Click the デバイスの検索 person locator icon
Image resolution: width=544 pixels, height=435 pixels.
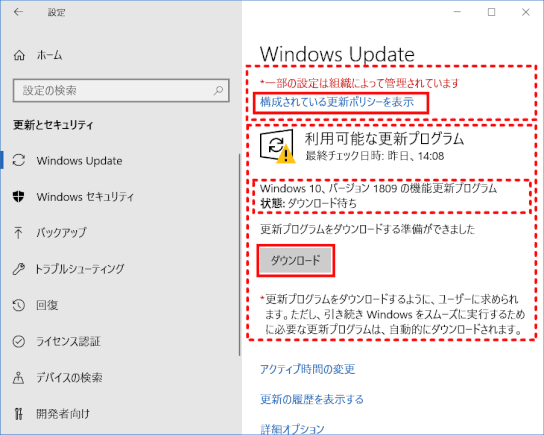click(18, 377)
